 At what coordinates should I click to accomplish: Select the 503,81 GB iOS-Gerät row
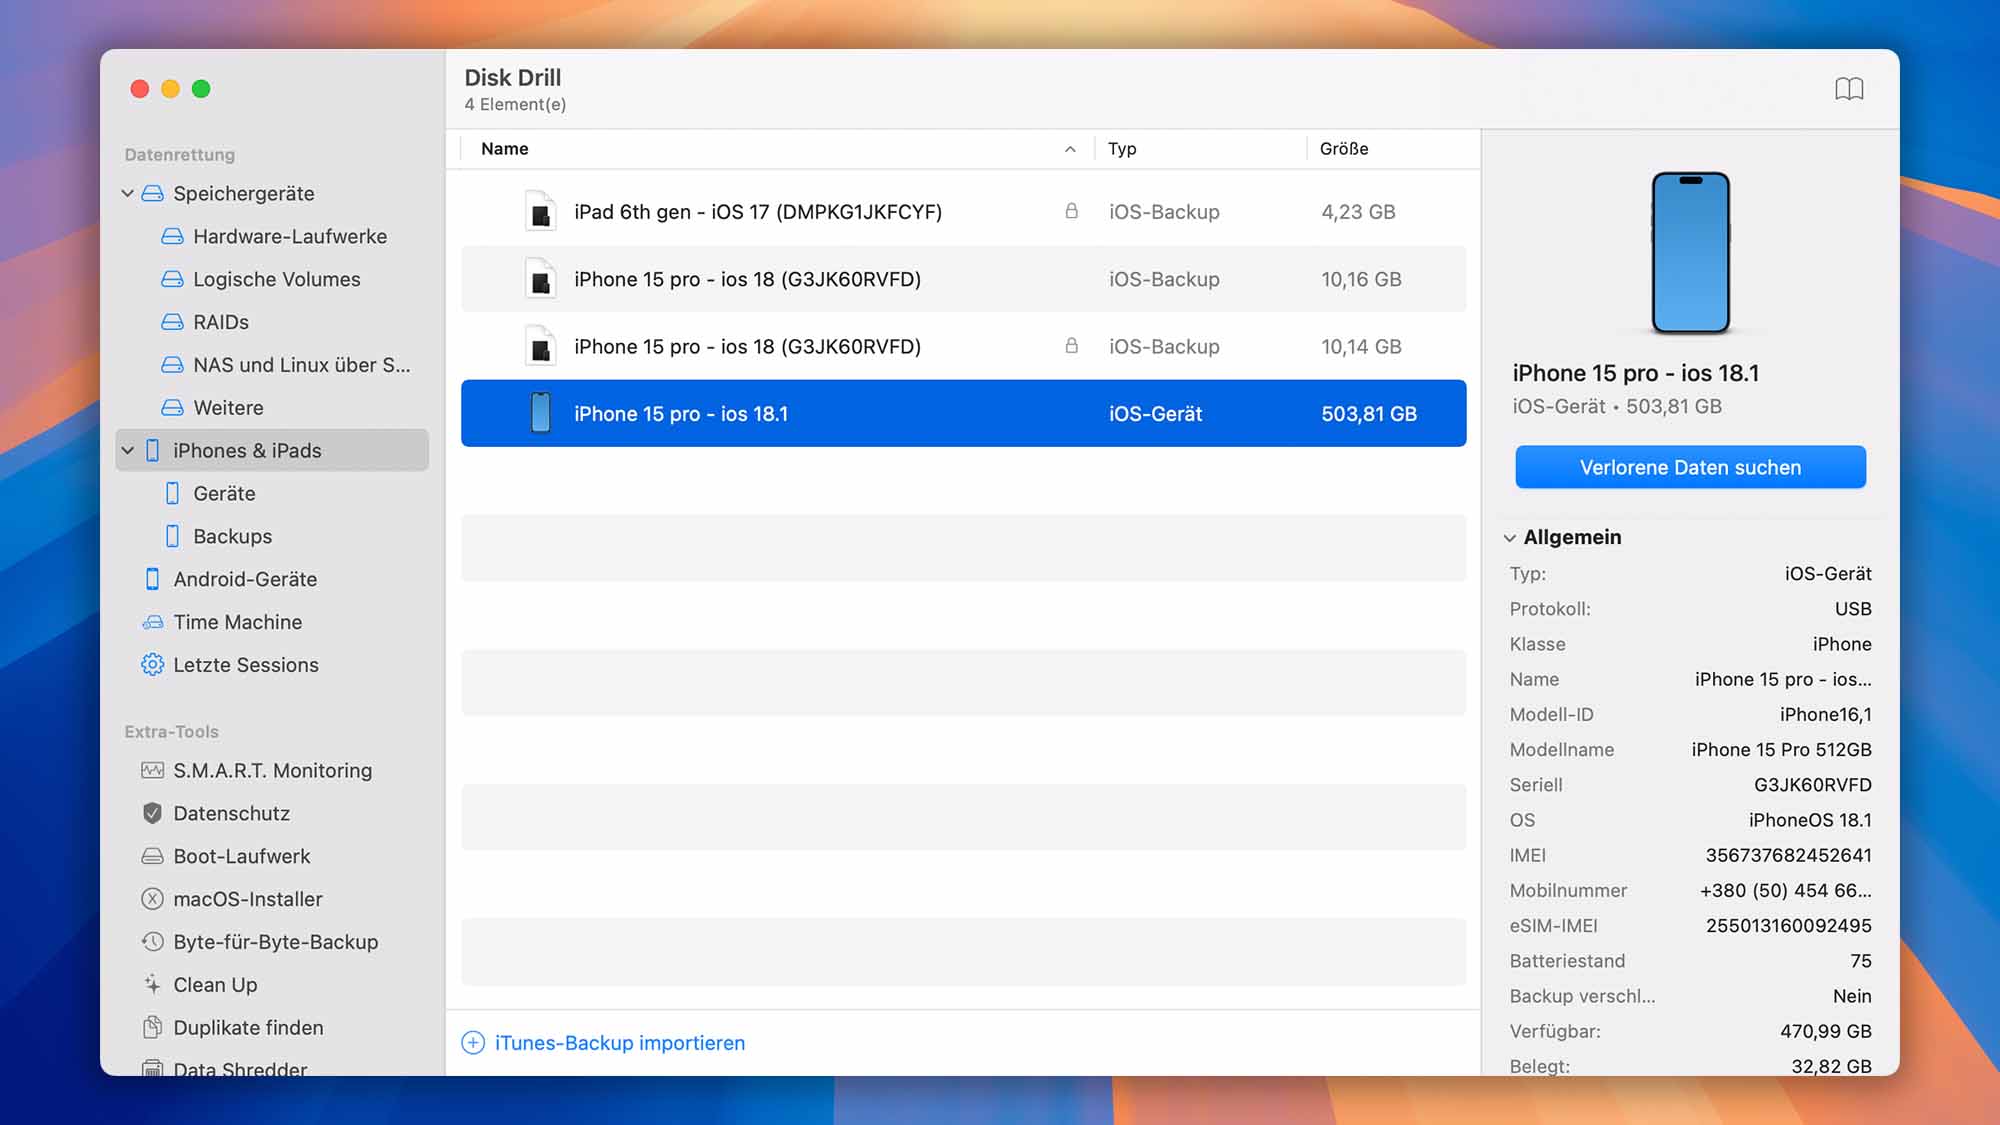pos(963,413)
